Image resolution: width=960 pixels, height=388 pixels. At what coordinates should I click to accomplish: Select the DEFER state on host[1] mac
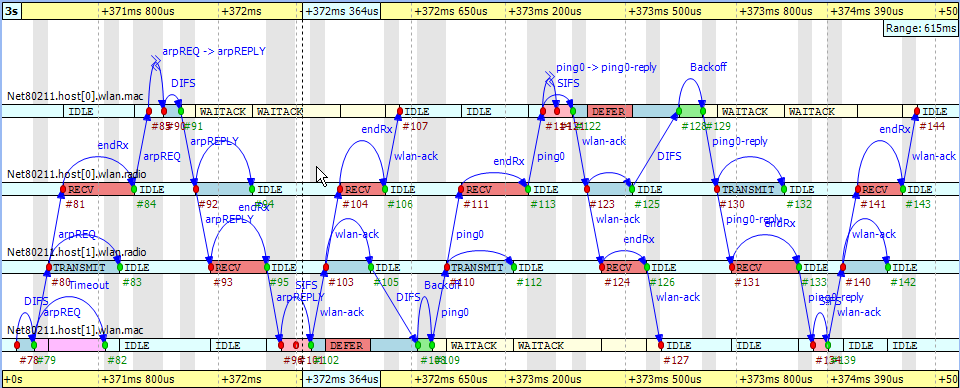click(348, 345)
